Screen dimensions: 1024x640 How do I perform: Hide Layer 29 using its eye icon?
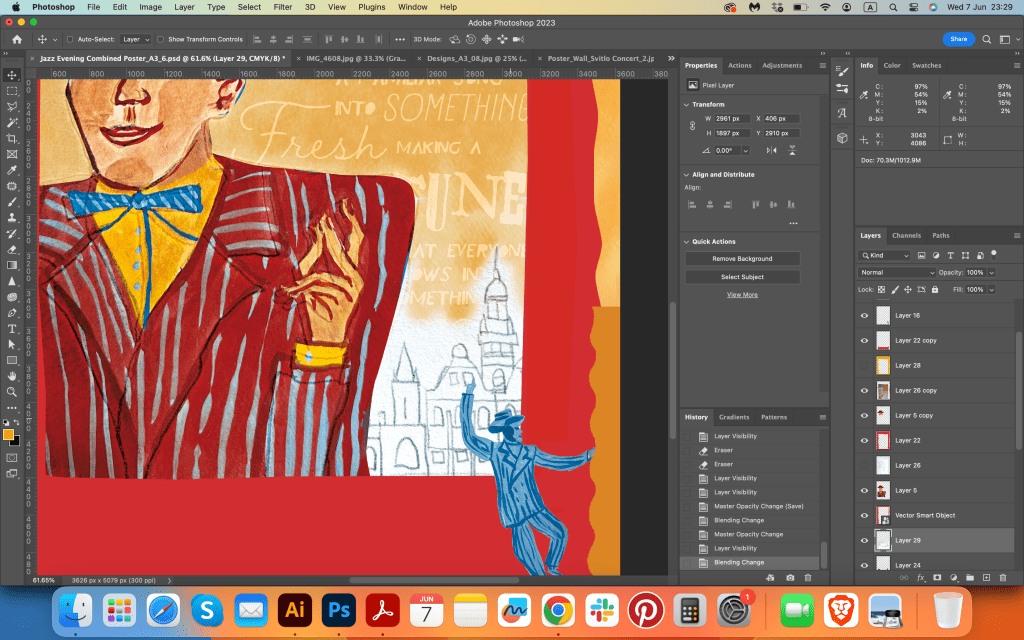point(865,540)
